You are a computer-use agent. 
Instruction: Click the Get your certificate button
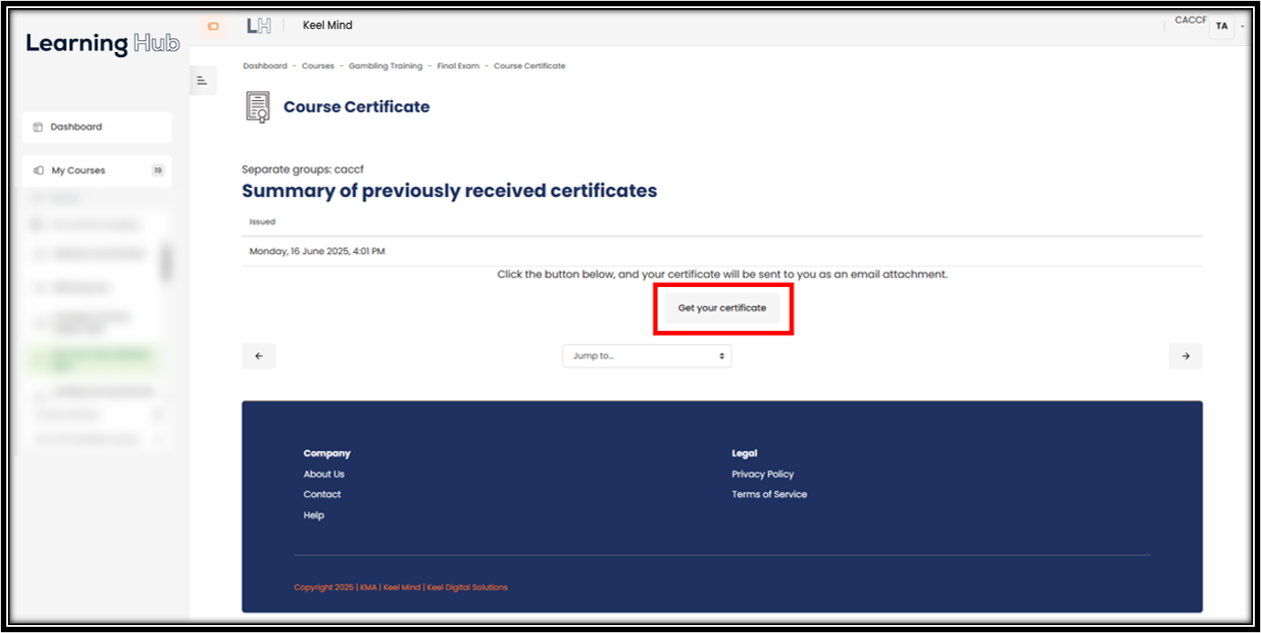tap(722, 308)
